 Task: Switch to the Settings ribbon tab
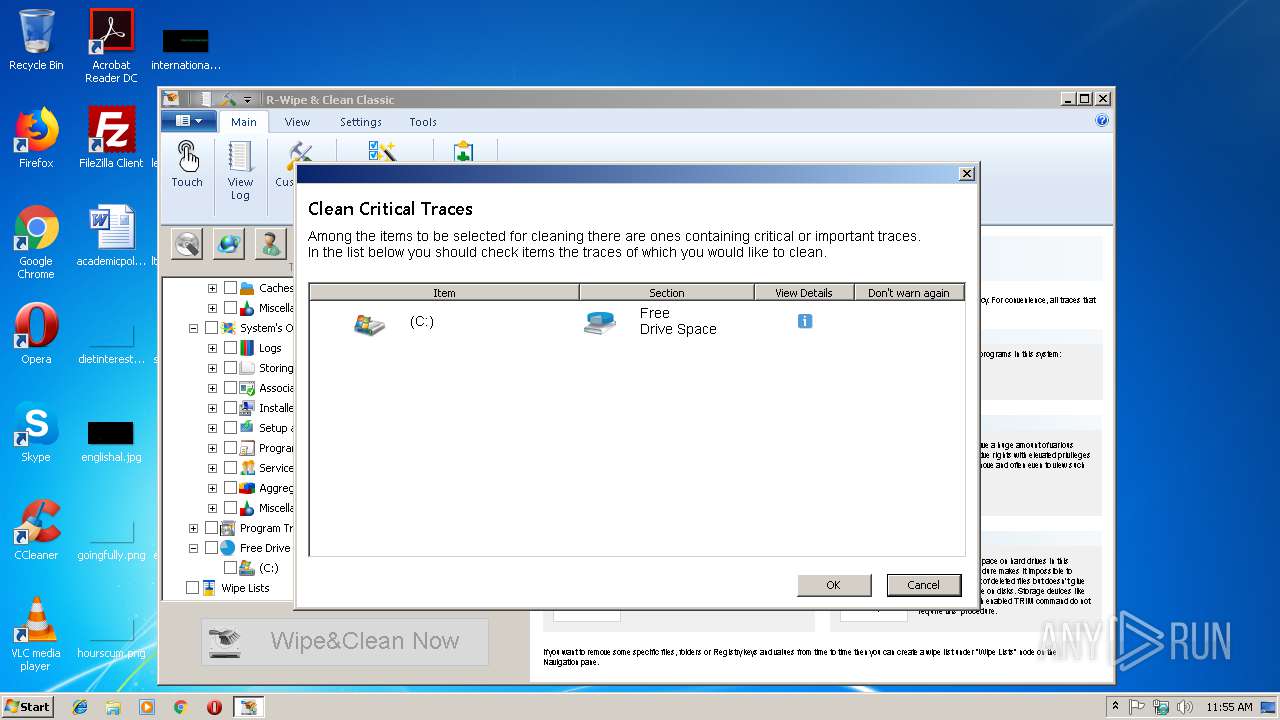360,122
